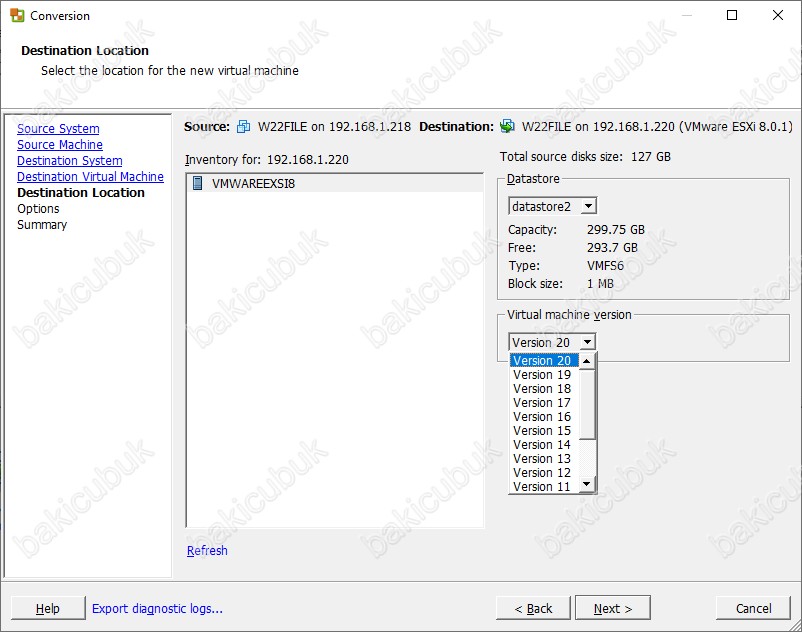Cancel the conversion wizard
Image resolution: width=802 pixels, height=632 pixels.
[753, 608]
